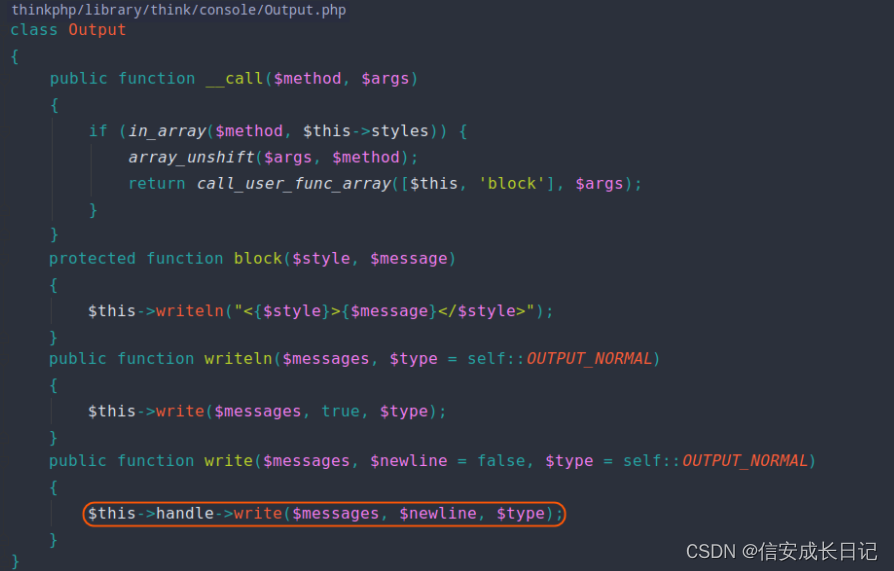Click the $message parameter of block function

[x=409, y=258]
